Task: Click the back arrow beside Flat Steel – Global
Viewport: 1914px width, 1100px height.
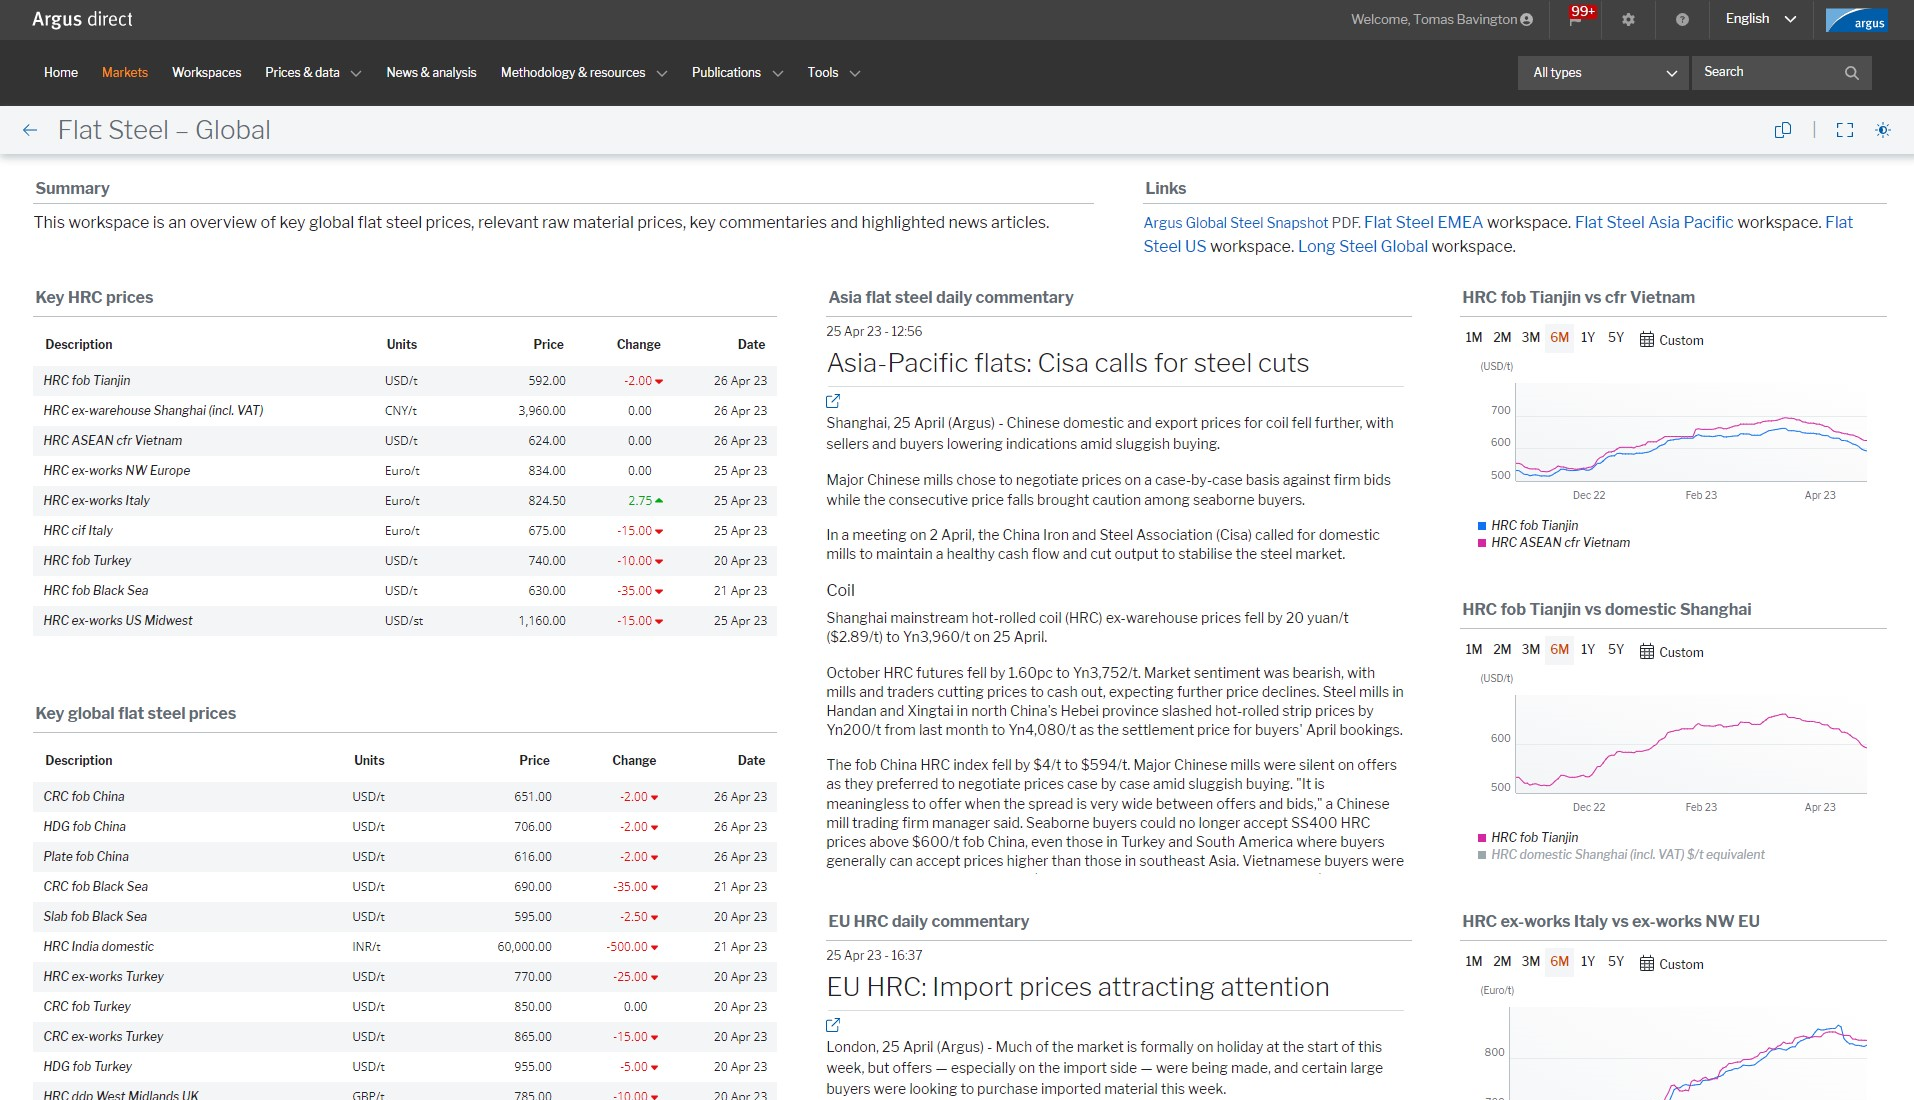Action: pyautogui.click(x=30, y=130)
